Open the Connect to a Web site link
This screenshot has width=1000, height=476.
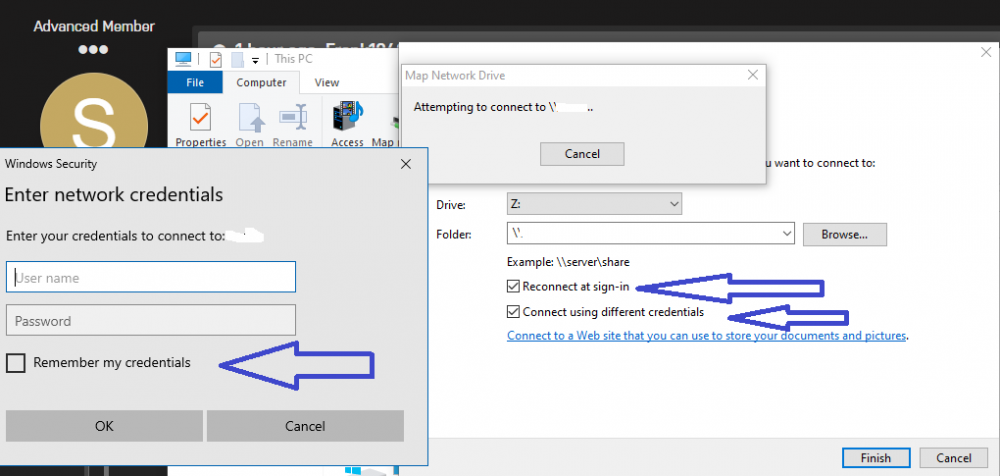707,336
